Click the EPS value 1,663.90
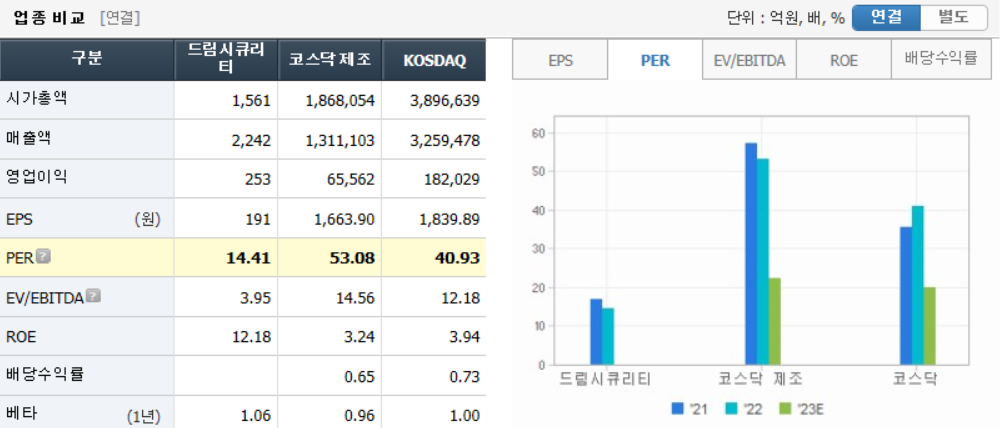The image size is (1008, 428). coord(344,219)
